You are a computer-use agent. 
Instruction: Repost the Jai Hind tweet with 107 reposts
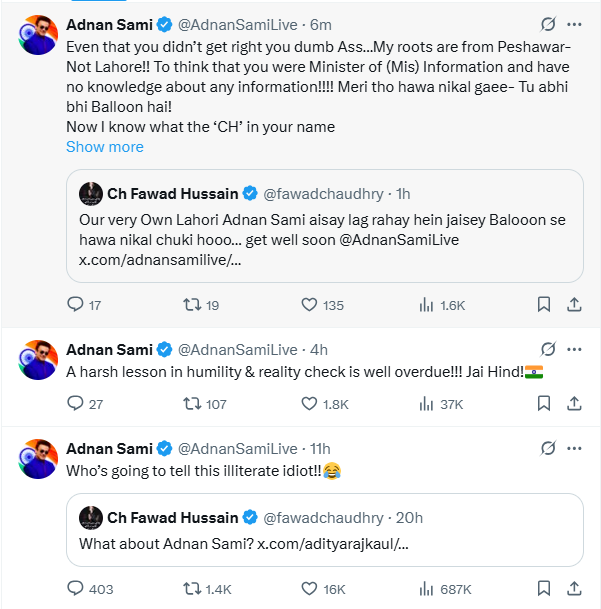(x=192, y=404)
